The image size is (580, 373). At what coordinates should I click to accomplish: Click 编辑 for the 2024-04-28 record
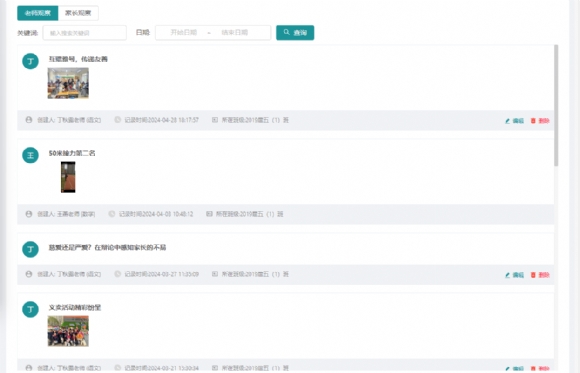[x=515, y=121]
